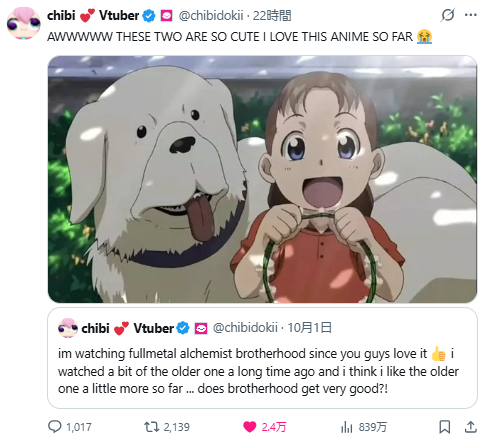Viewport: 486px width, 442px height.
Task: Click the blue verified badge in header
Action: click(149, 16)
